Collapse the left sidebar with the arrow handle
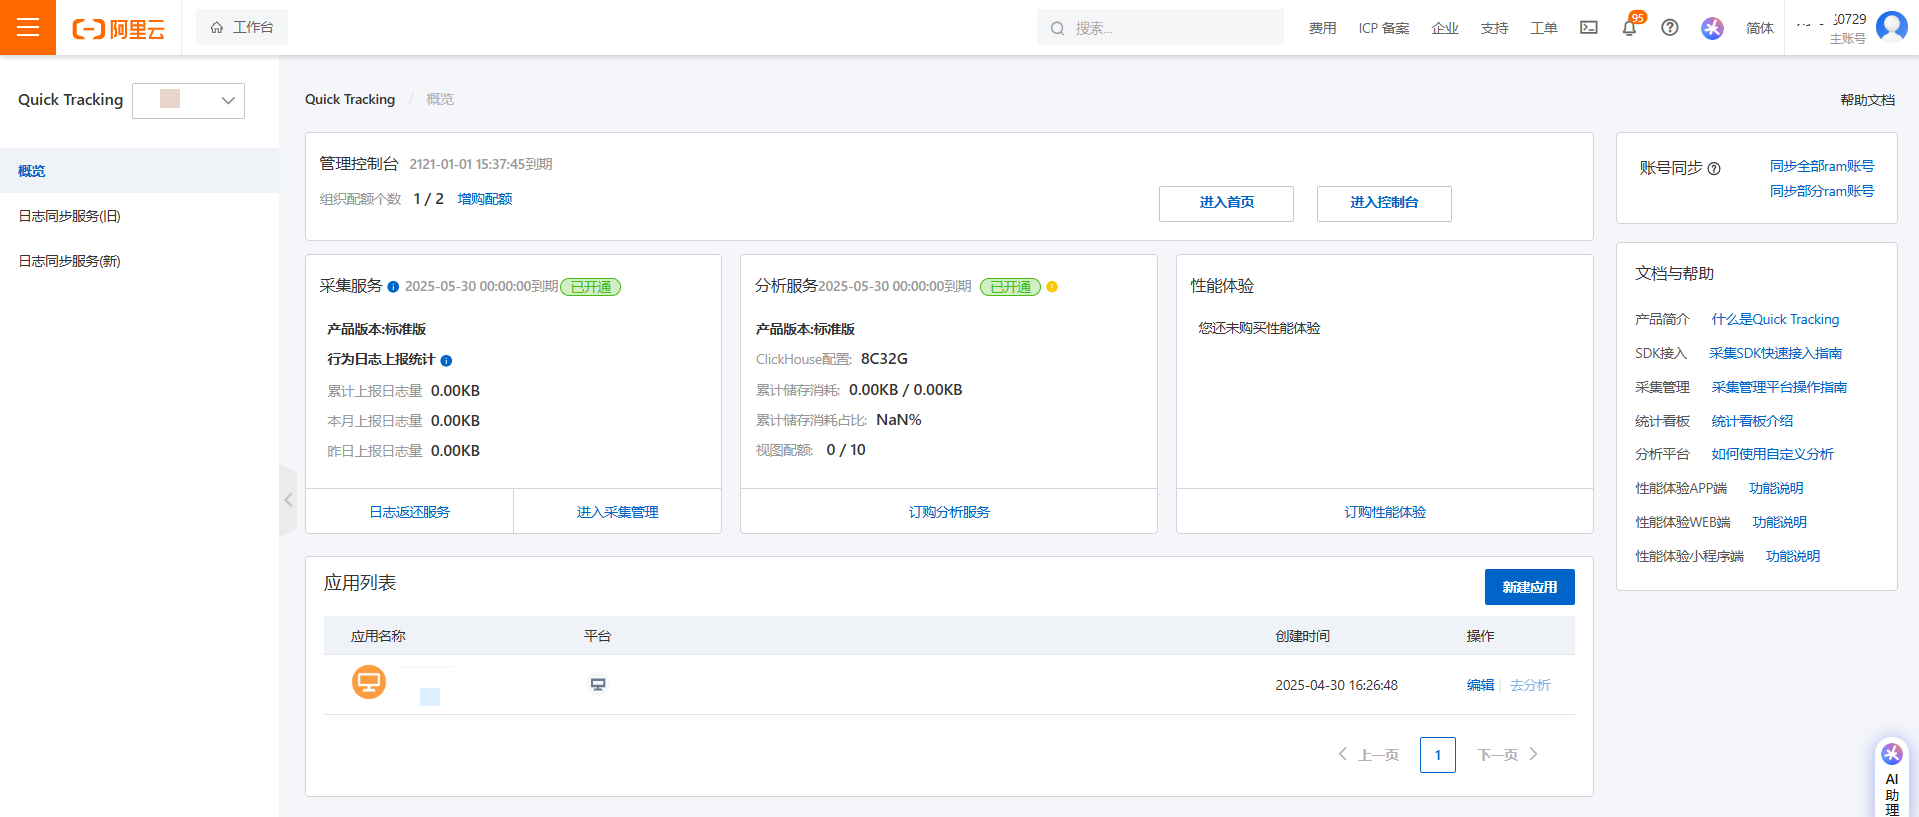 coord(288,500)
